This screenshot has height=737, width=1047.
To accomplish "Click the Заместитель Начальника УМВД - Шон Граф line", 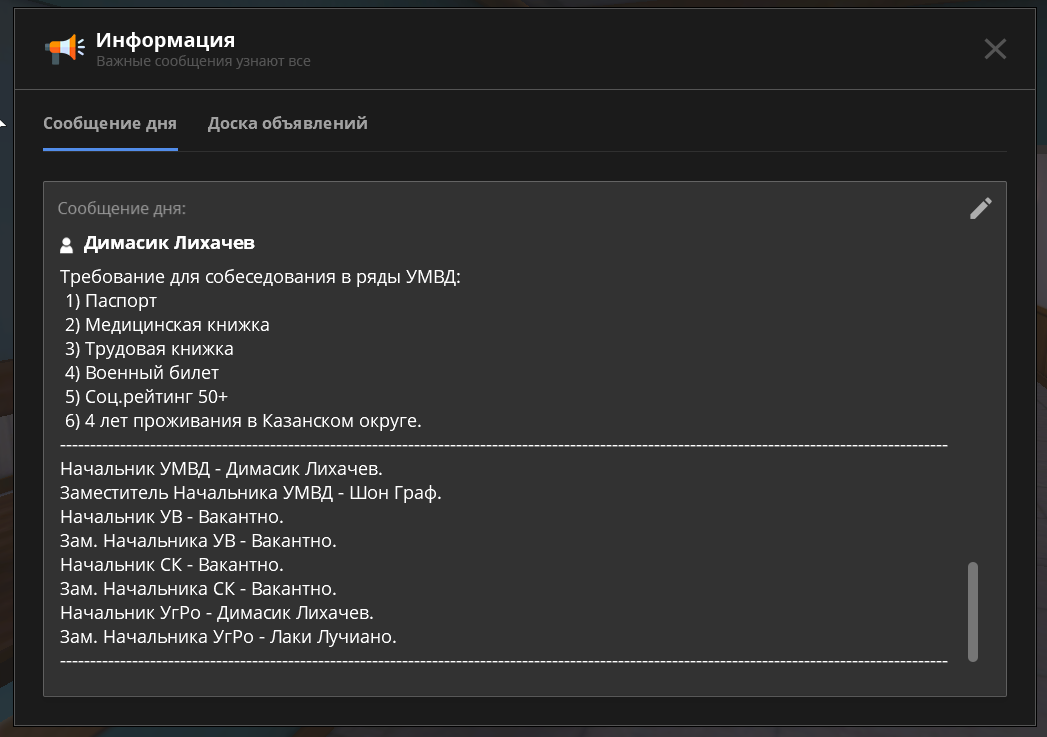I will pos(250,493).
